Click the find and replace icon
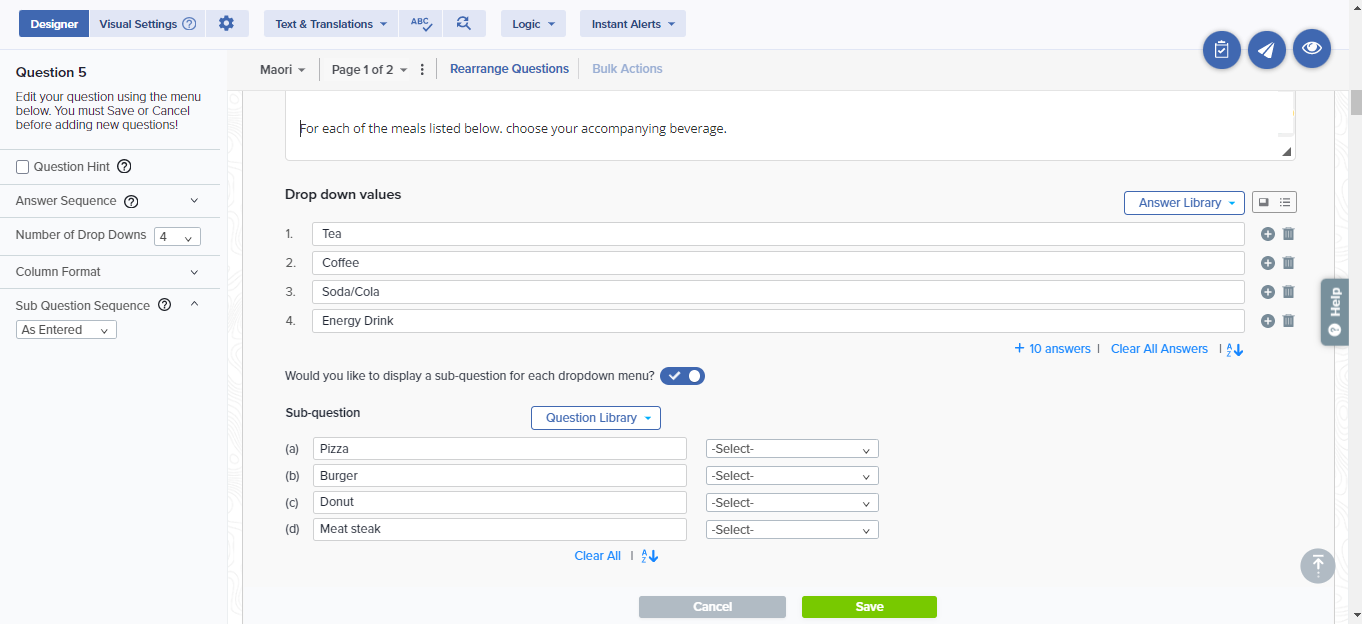The height and width of the screenshot is (624, 1362). tap(463, 24)
